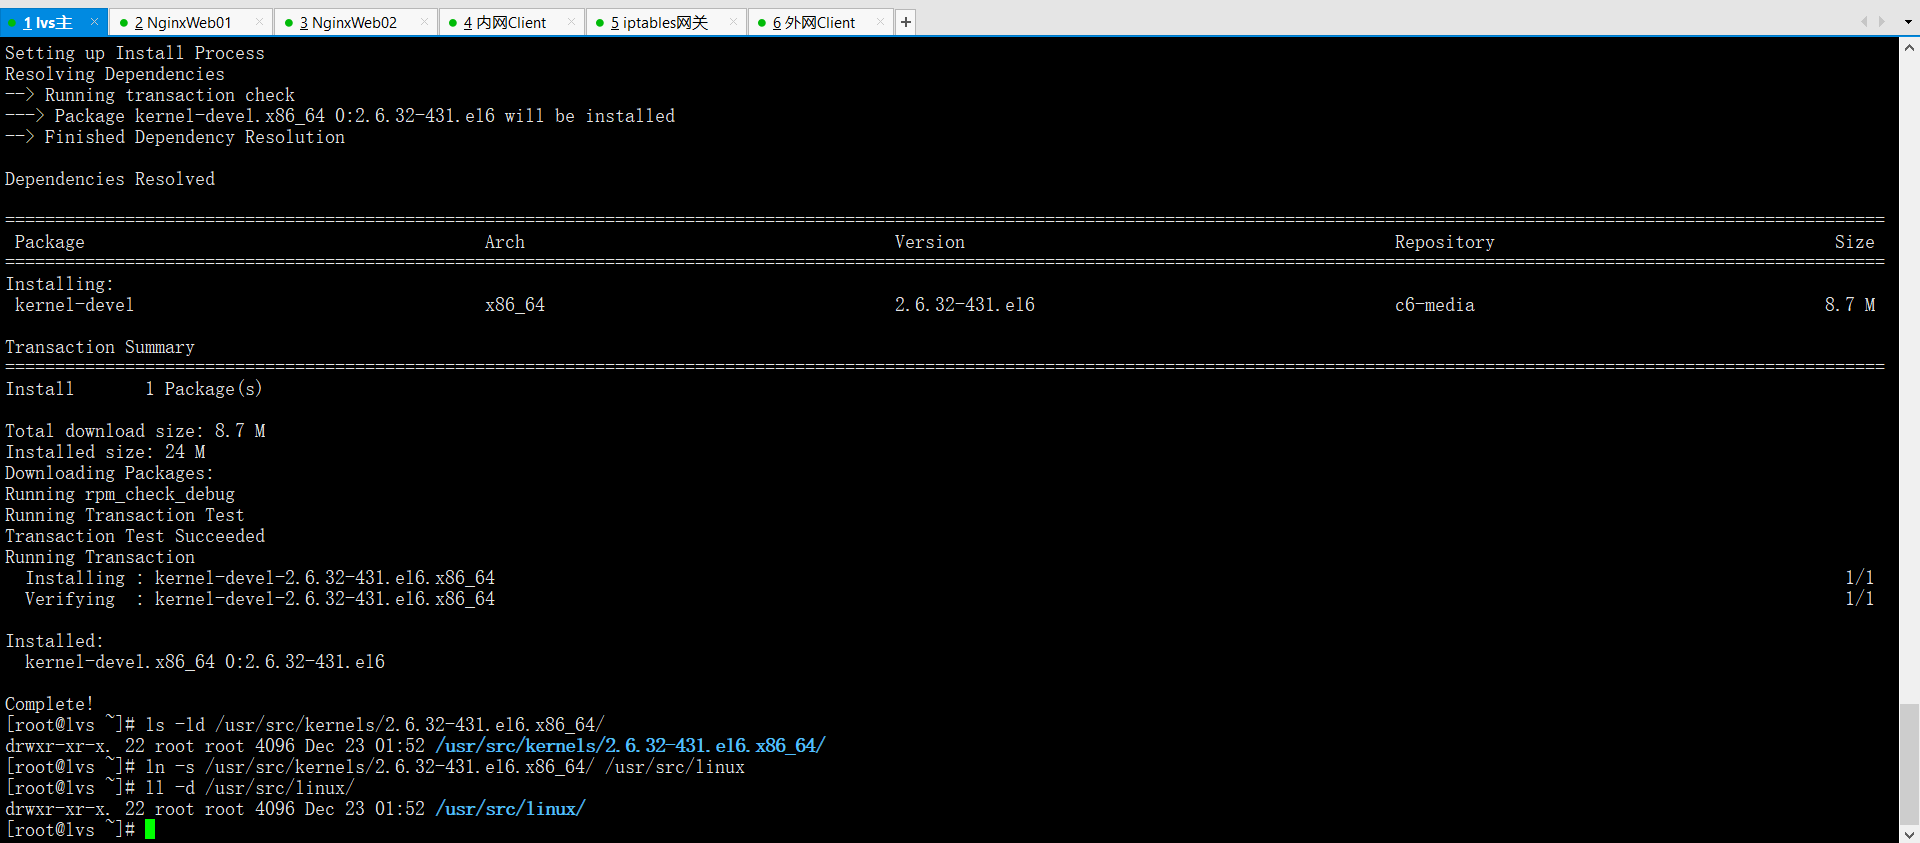Click the 'Size' column header
This screenshot has height=843, width=1920.
[x=1854, y=241]
